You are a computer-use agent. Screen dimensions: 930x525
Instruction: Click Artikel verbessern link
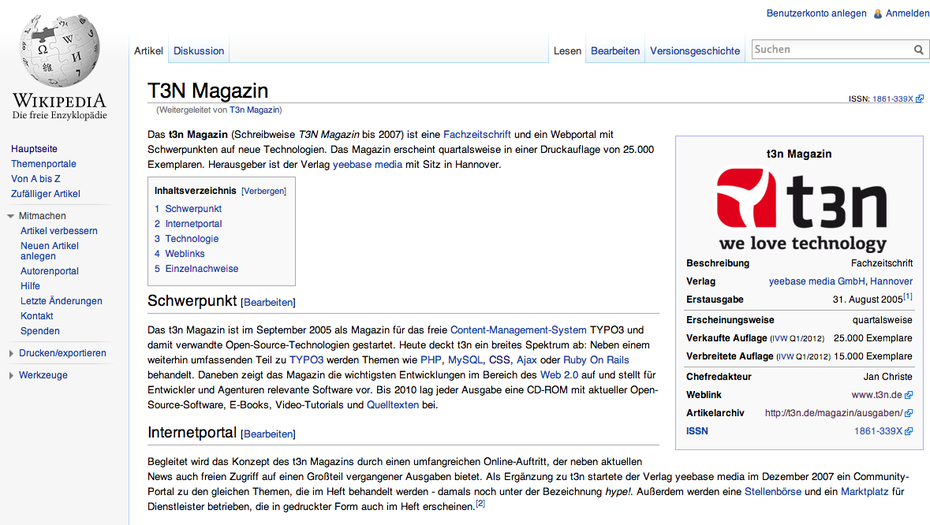tap(59, 231)
